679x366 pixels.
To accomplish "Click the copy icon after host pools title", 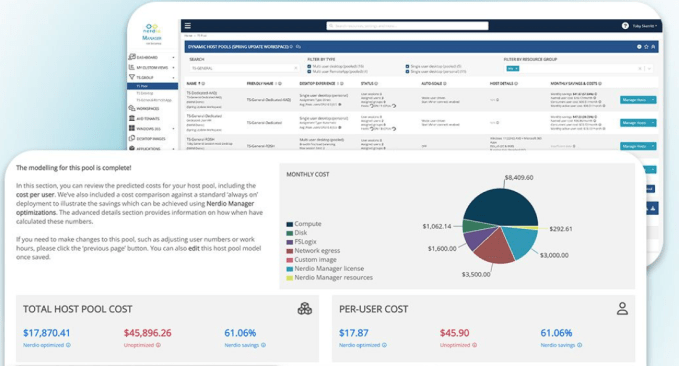I will tap(298, 46).
